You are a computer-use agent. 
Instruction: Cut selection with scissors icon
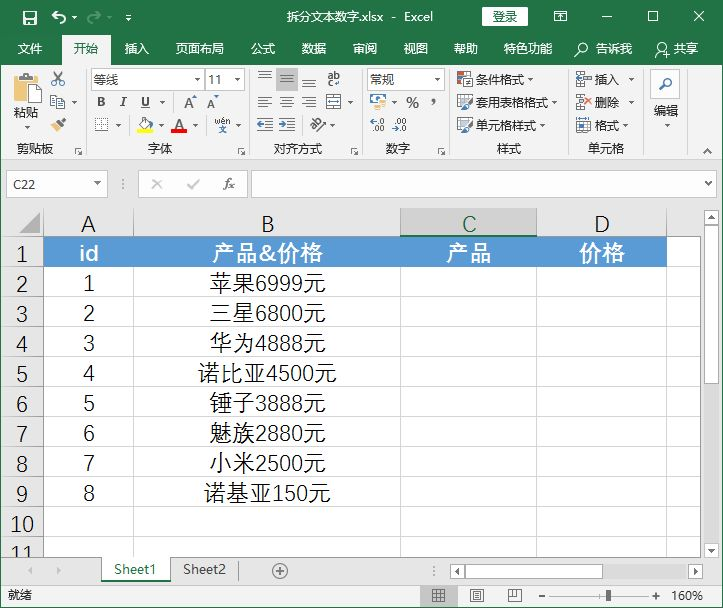58,79
